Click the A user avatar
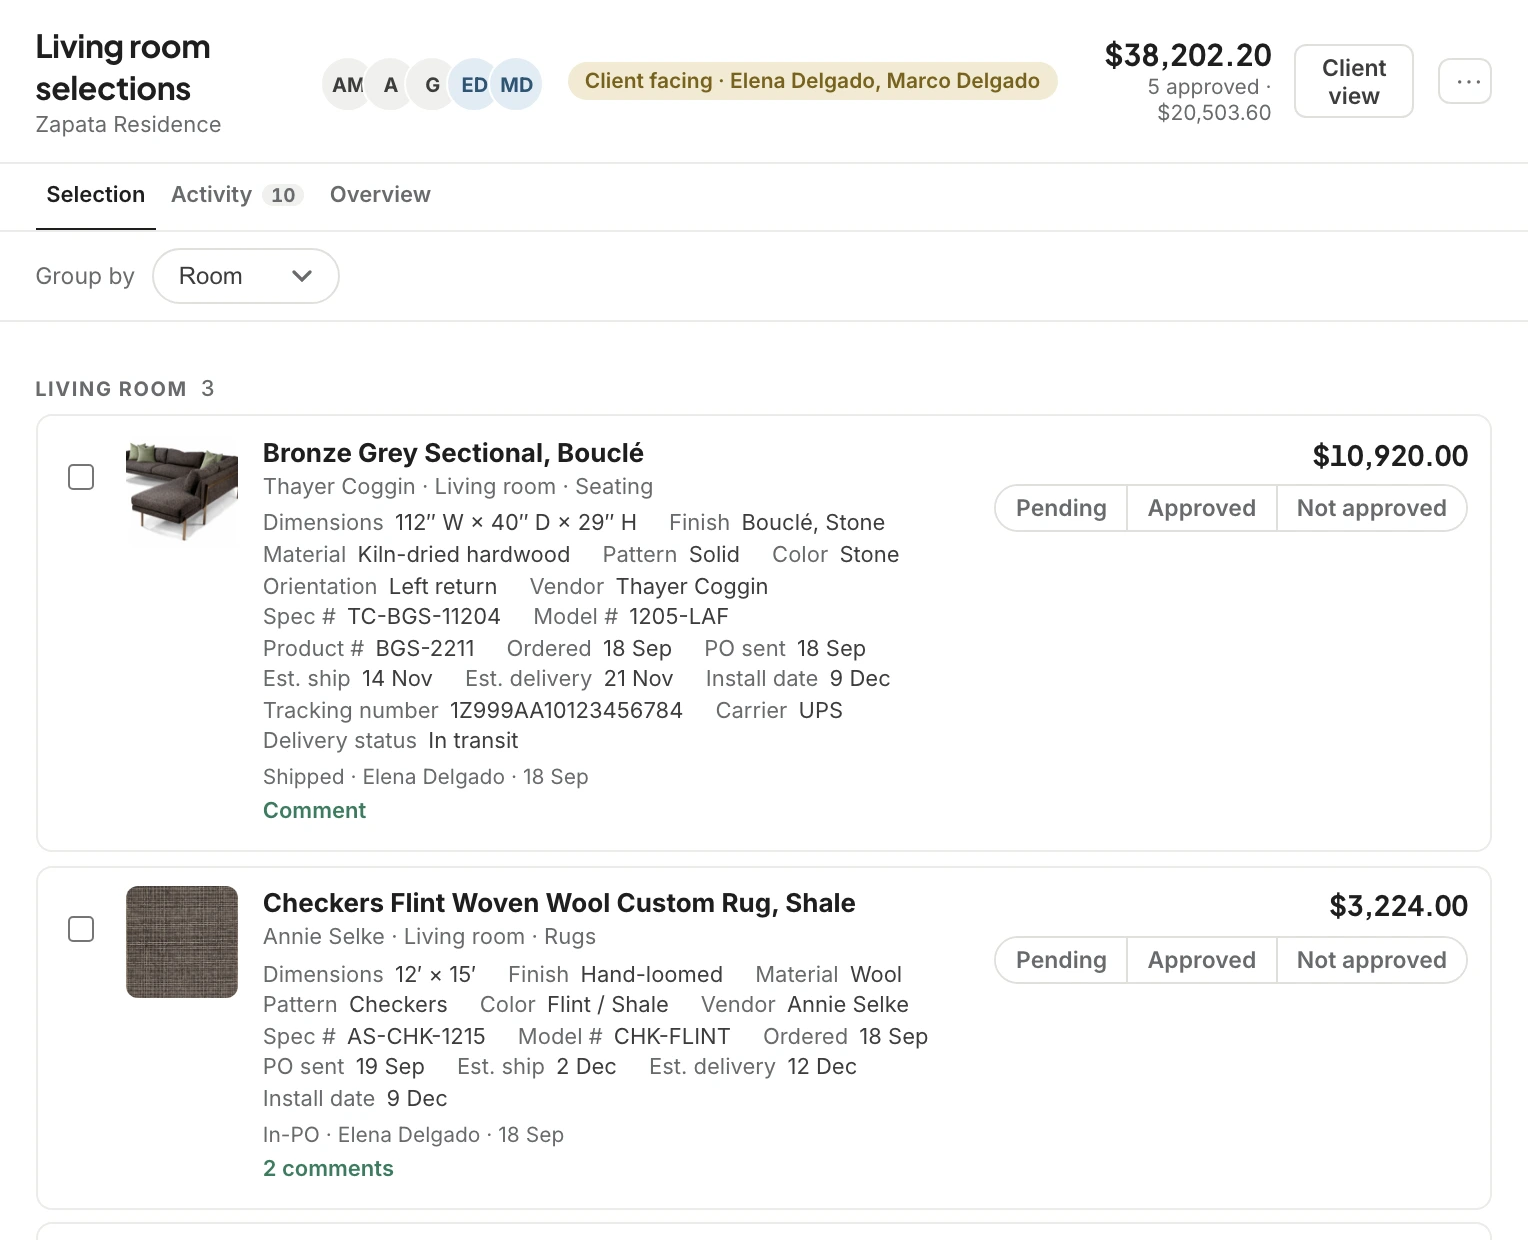This screenshot has height=1240, width=1528. 391,84
